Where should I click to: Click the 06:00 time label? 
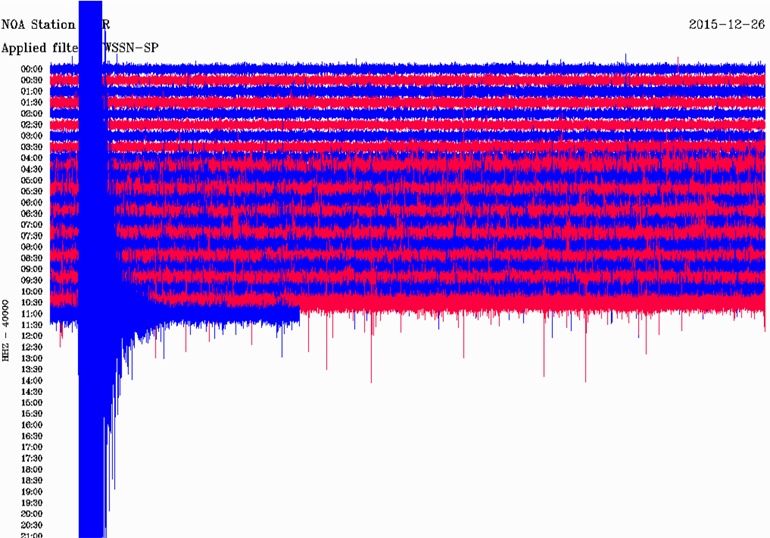[x=31, y=202]
